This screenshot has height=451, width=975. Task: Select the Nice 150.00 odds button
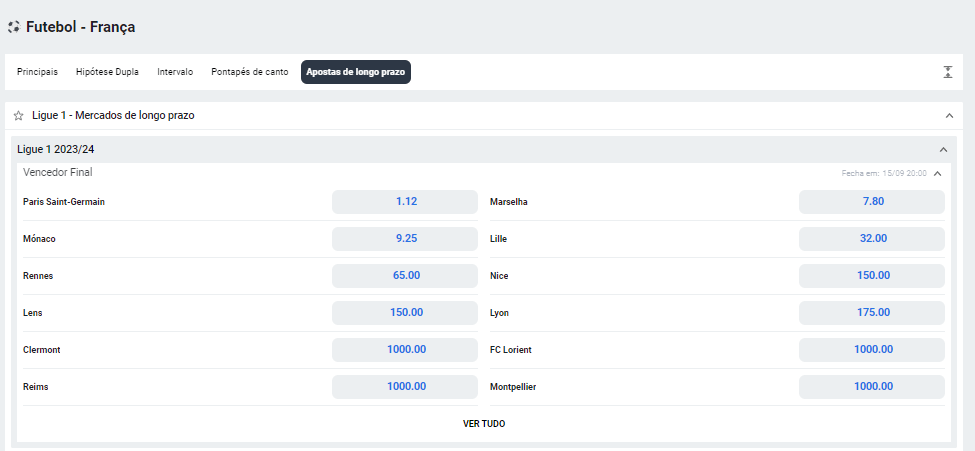872,276
